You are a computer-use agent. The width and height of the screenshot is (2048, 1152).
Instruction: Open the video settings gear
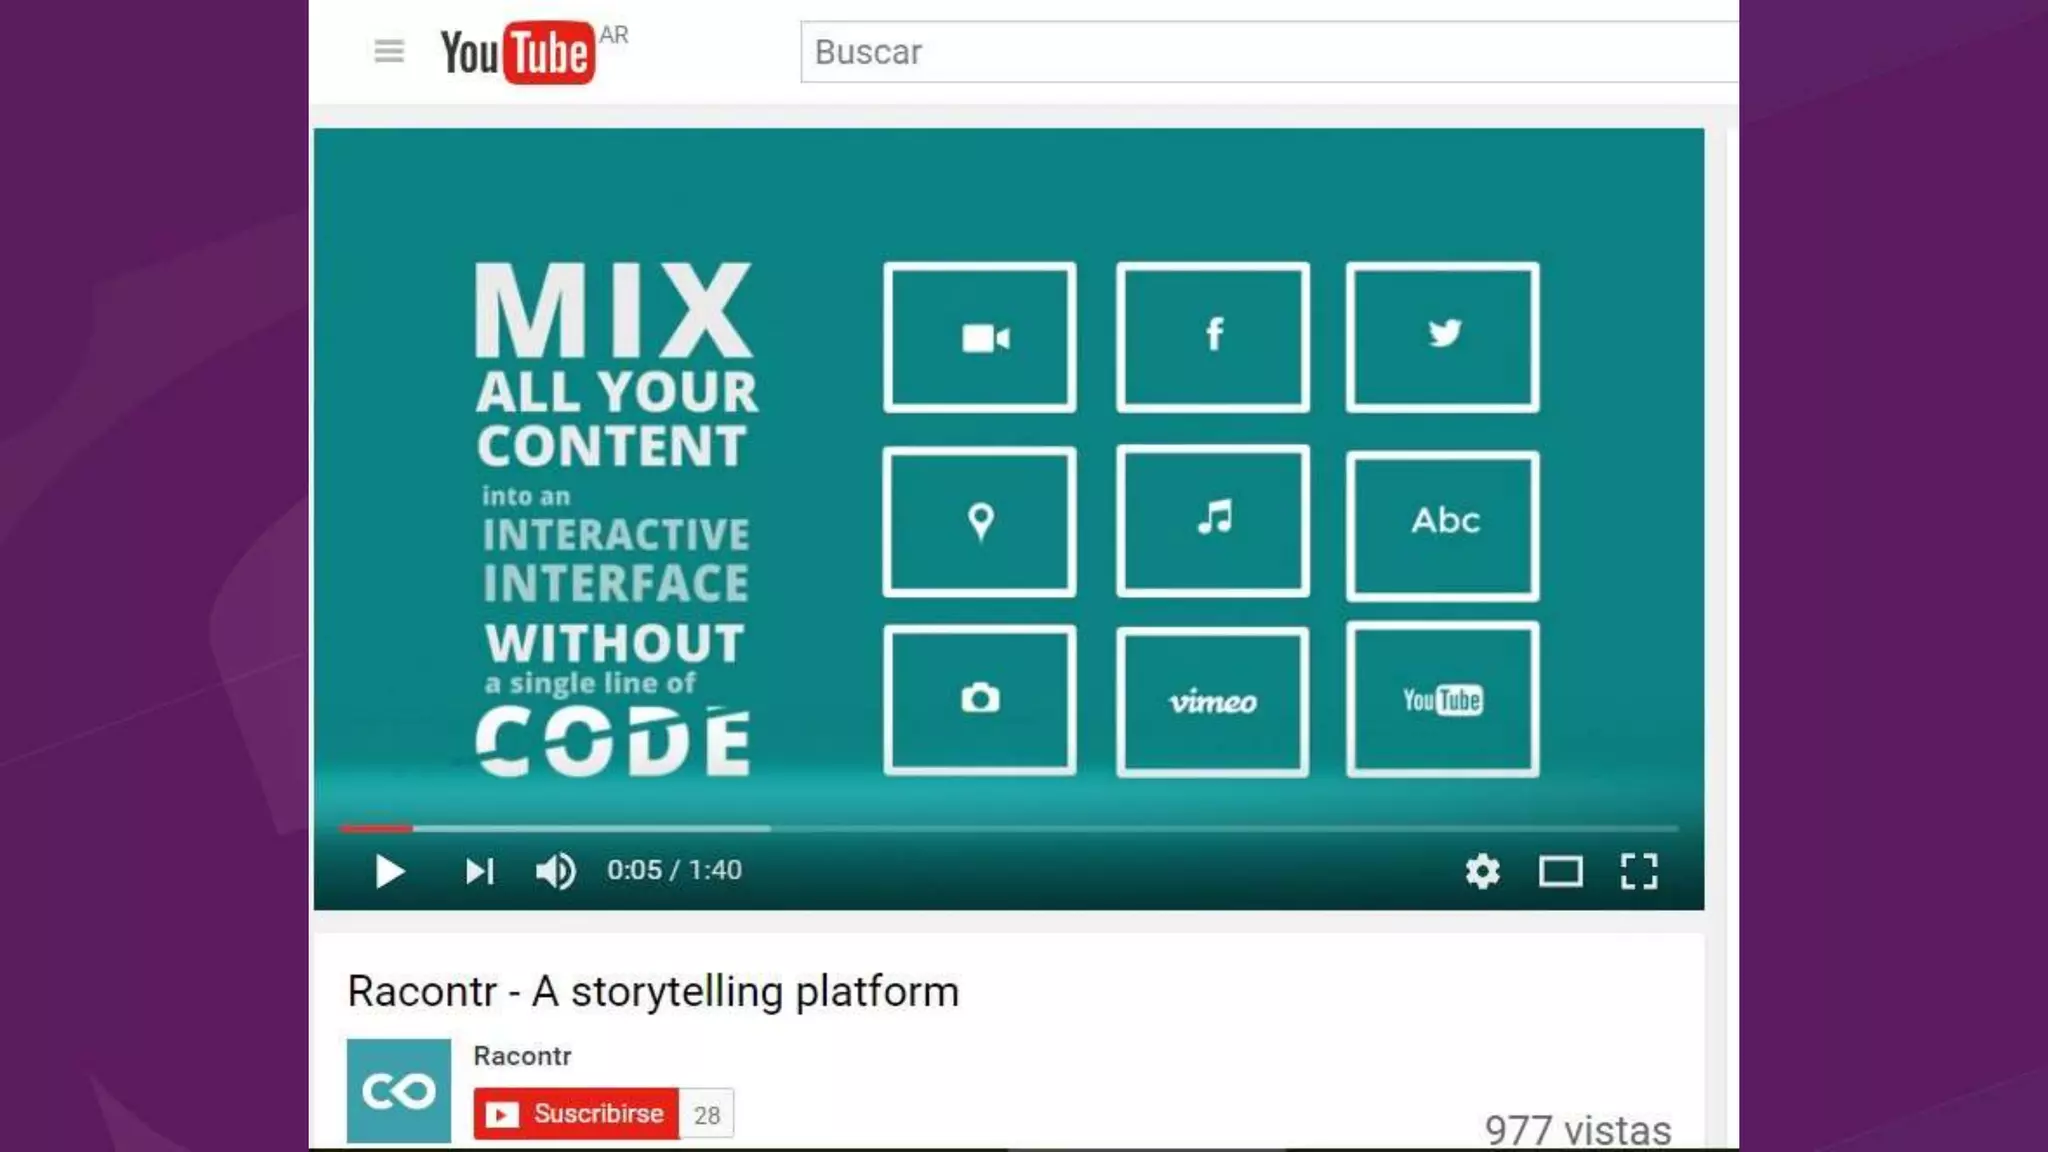click(x=1482, y=872)
